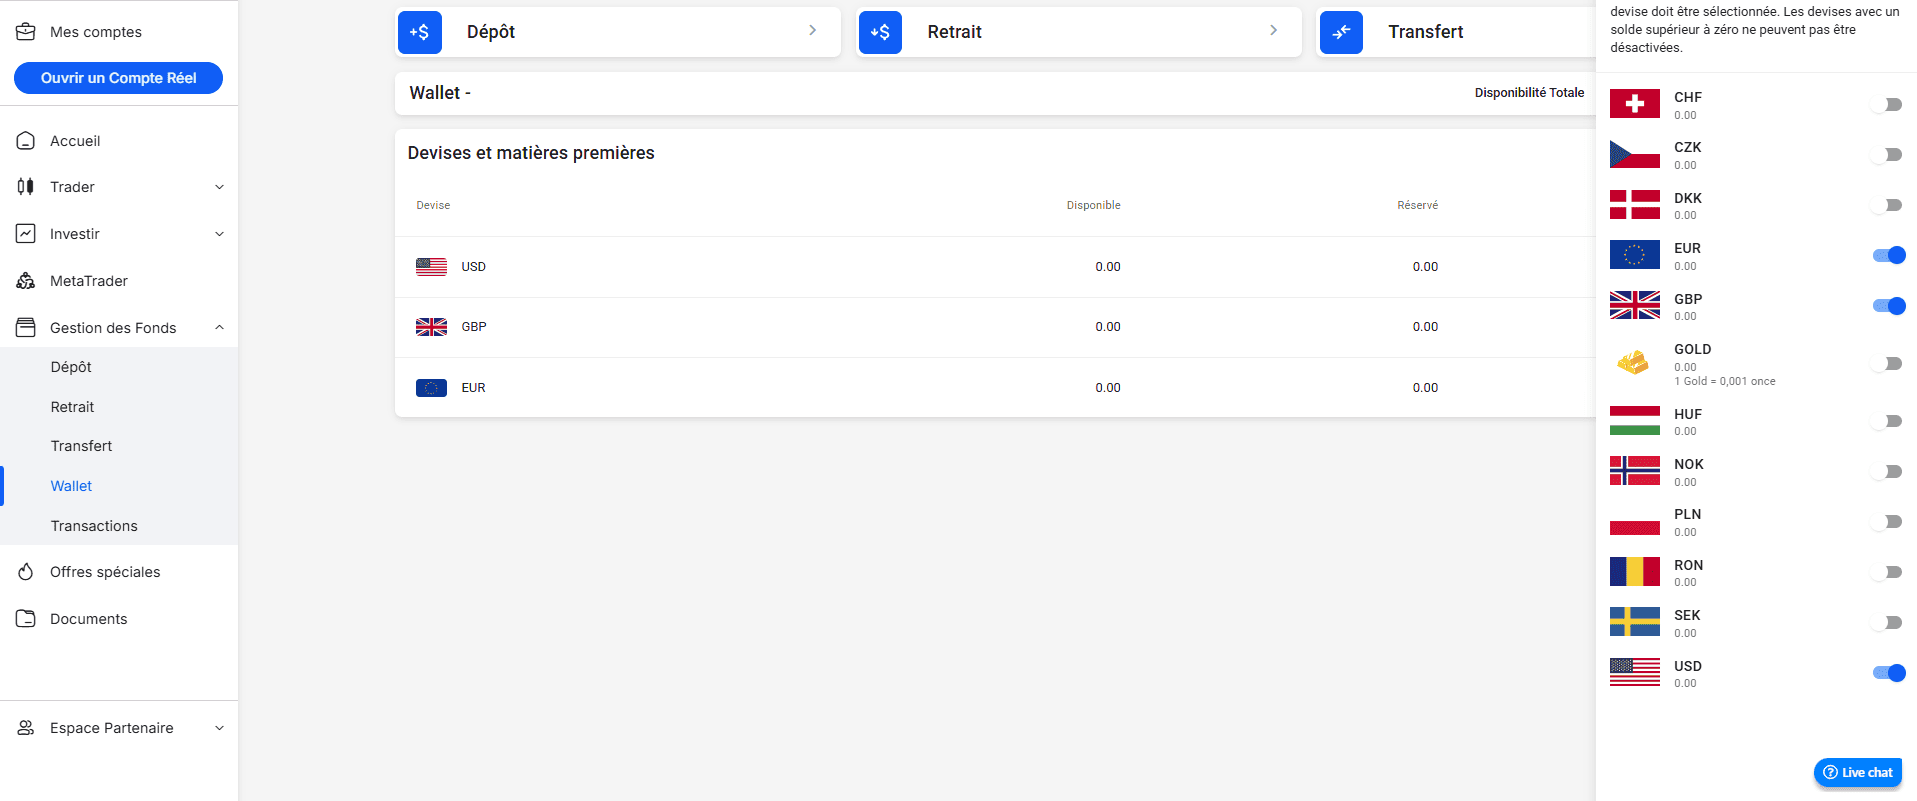Image resolution: width=1917 pixels, height=801 pixels.
Task: Turn on the PLN currency switch
Action: (x=1888, y=522)
